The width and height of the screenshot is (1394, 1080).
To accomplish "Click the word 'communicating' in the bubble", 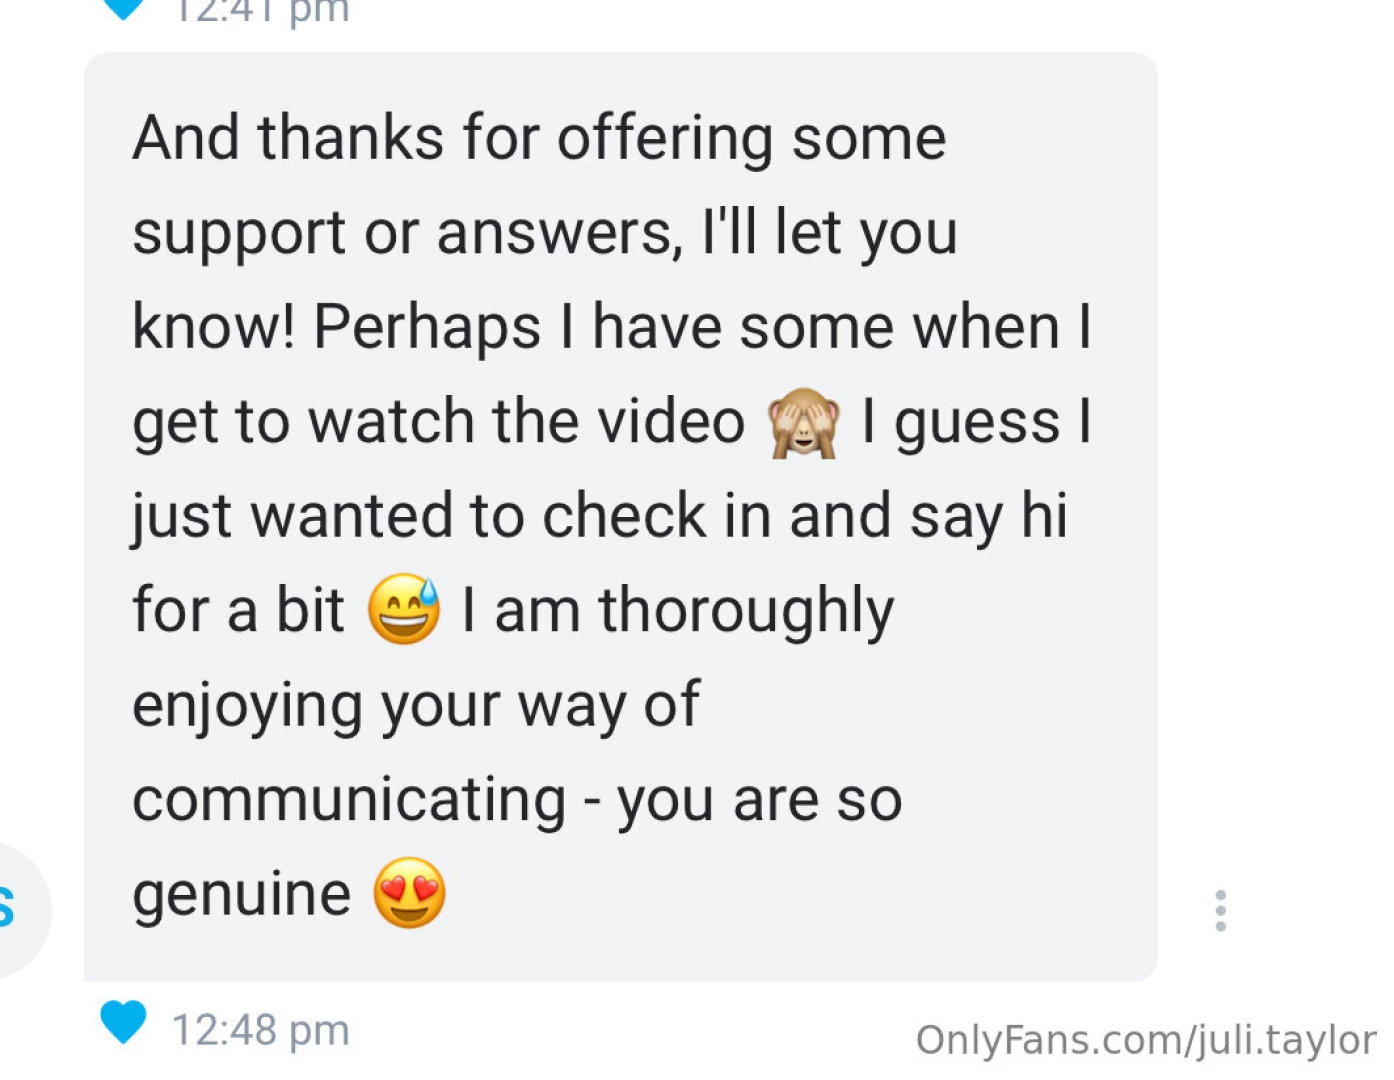I will 349,799.
